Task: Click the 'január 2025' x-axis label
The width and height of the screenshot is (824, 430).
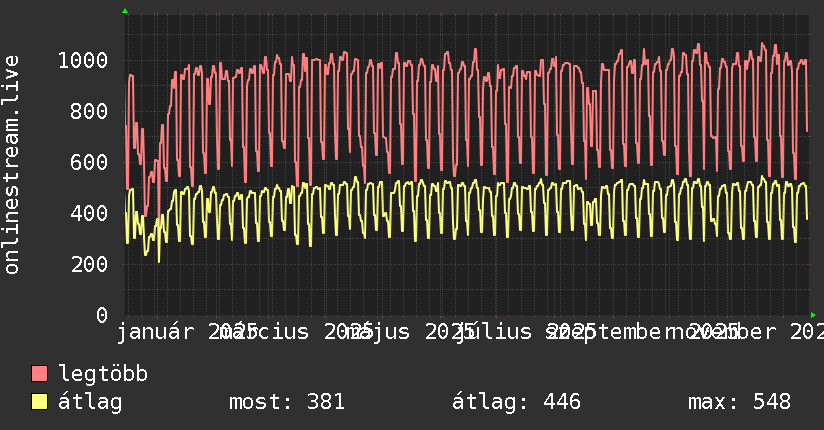Action: click(187, 332)
